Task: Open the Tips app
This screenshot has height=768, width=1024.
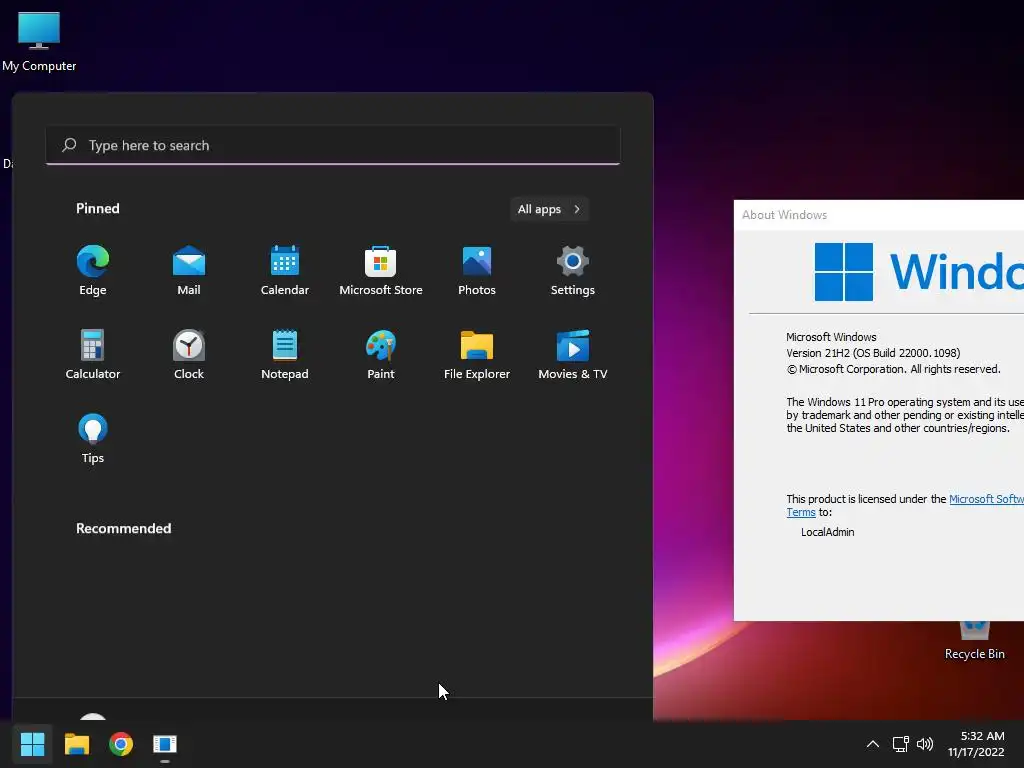Action: 93,439
